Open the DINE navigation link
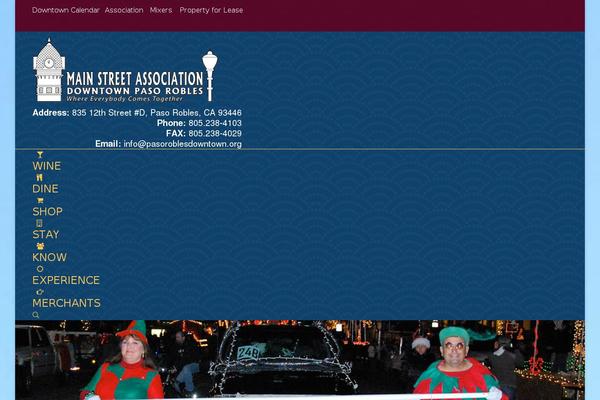Screen dimensions: 600x400 point(45,189)
